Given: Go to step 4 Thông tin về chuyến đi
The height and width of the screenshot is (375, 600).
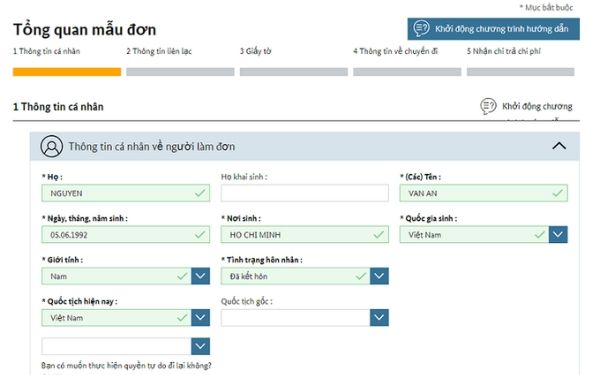Looking at the screenshot, I should pos(395,51).
